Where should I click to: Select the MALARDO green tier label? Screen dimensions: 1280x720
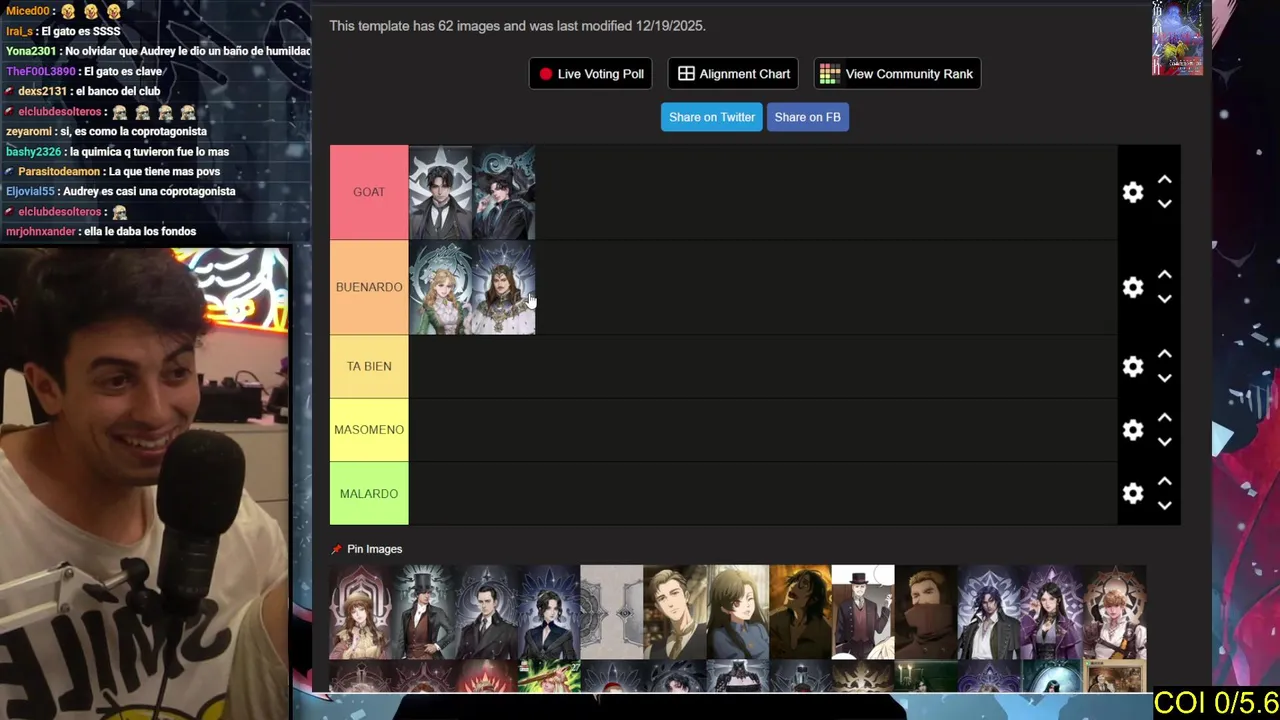(x=369, y=493)
